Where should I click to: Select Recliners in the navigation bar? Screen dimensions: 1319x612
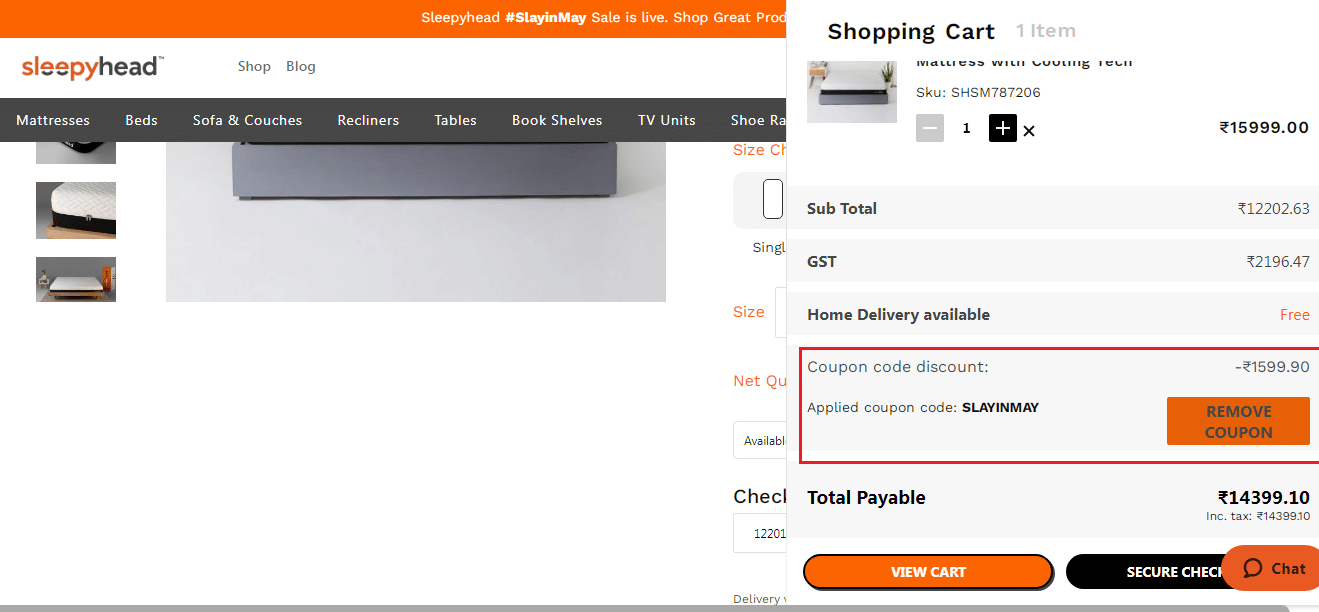coord(367,120)
